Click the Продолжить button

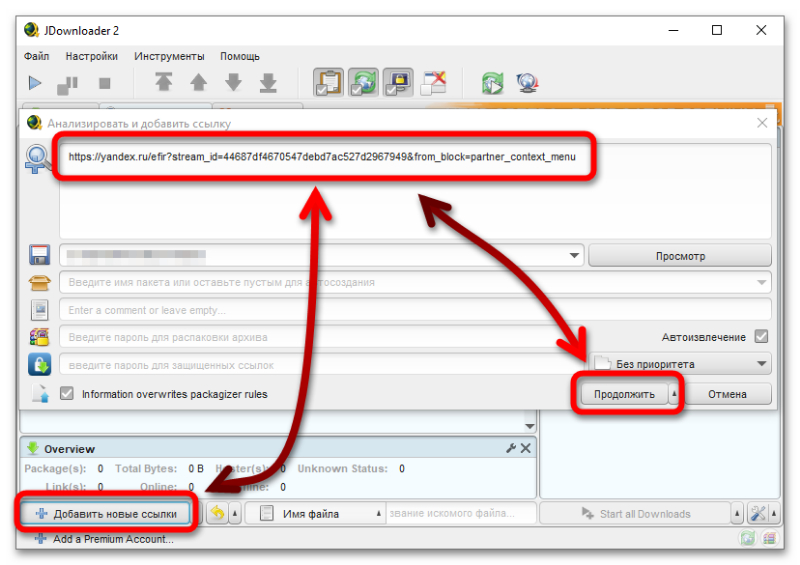point(623,394)
